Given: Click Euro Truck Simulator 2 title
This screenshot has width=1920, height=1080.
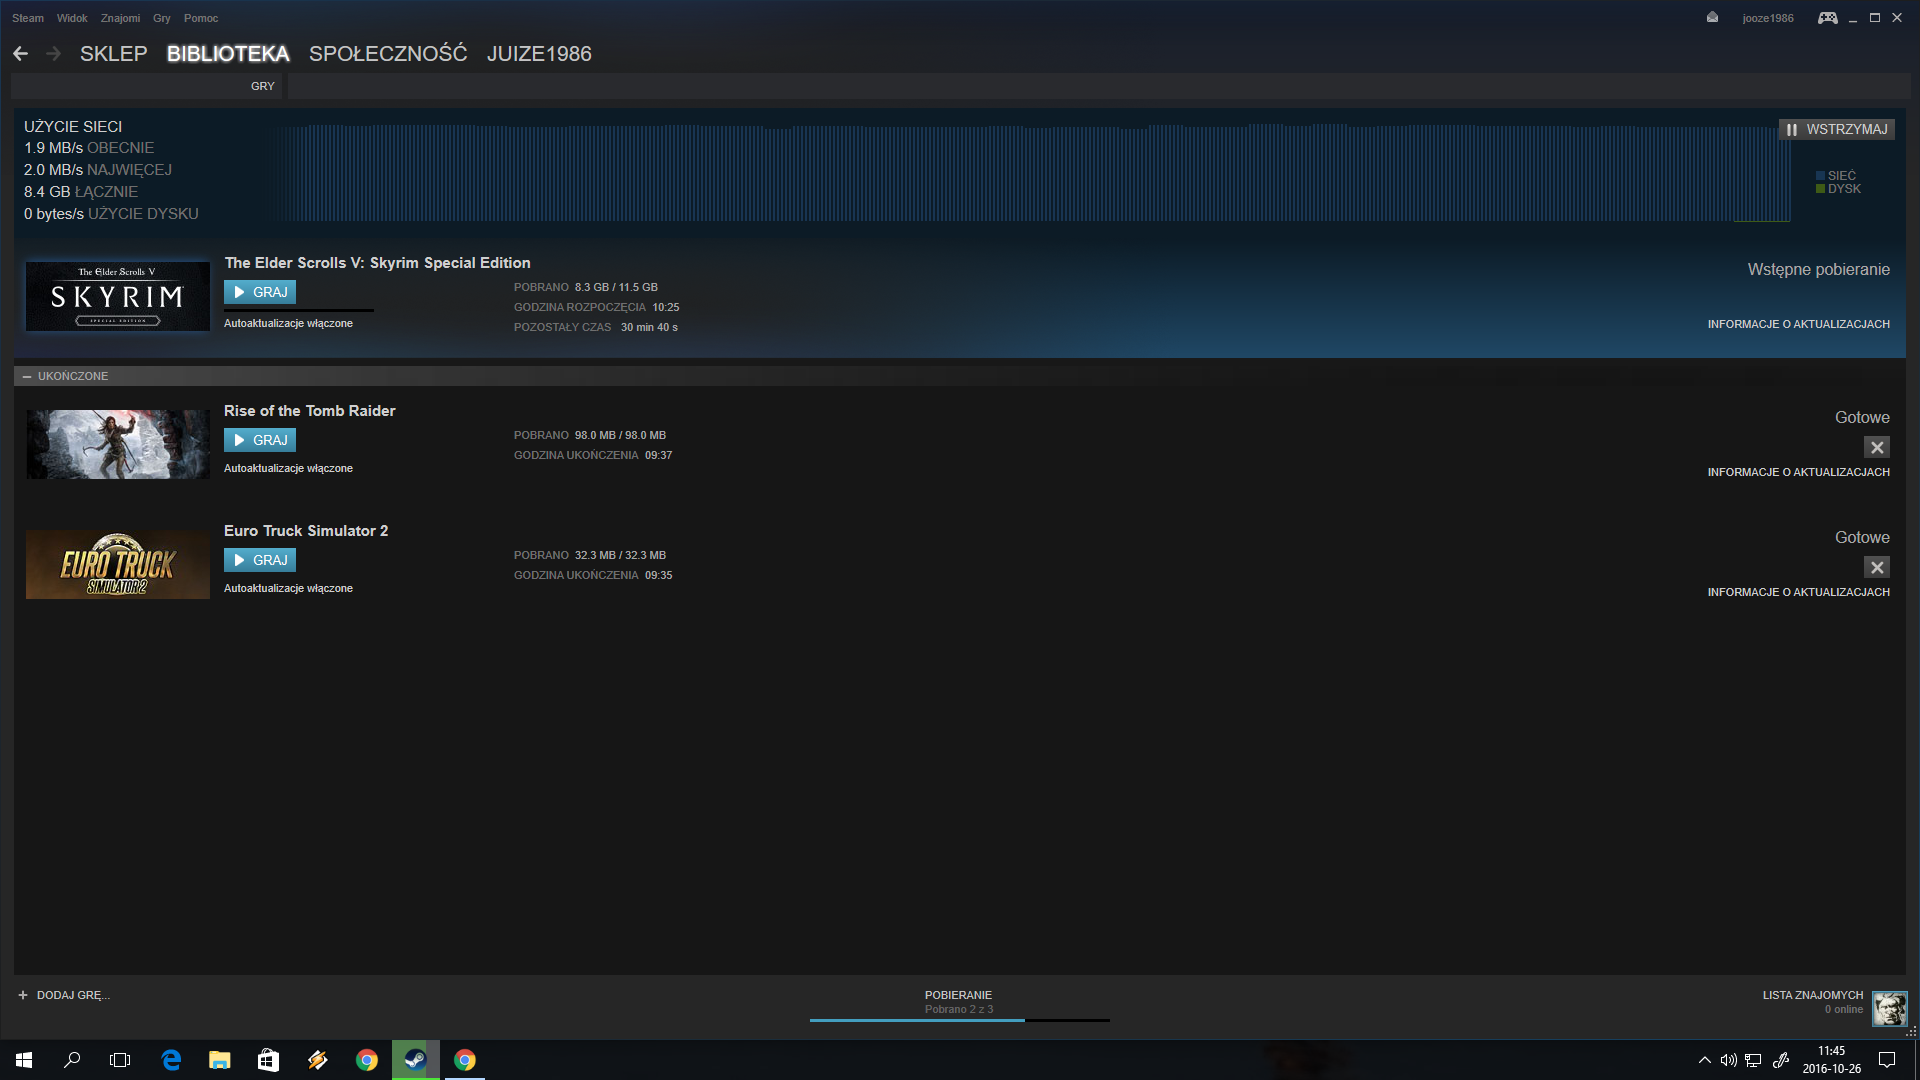Looking at the screenshot, I should (306, 531).
